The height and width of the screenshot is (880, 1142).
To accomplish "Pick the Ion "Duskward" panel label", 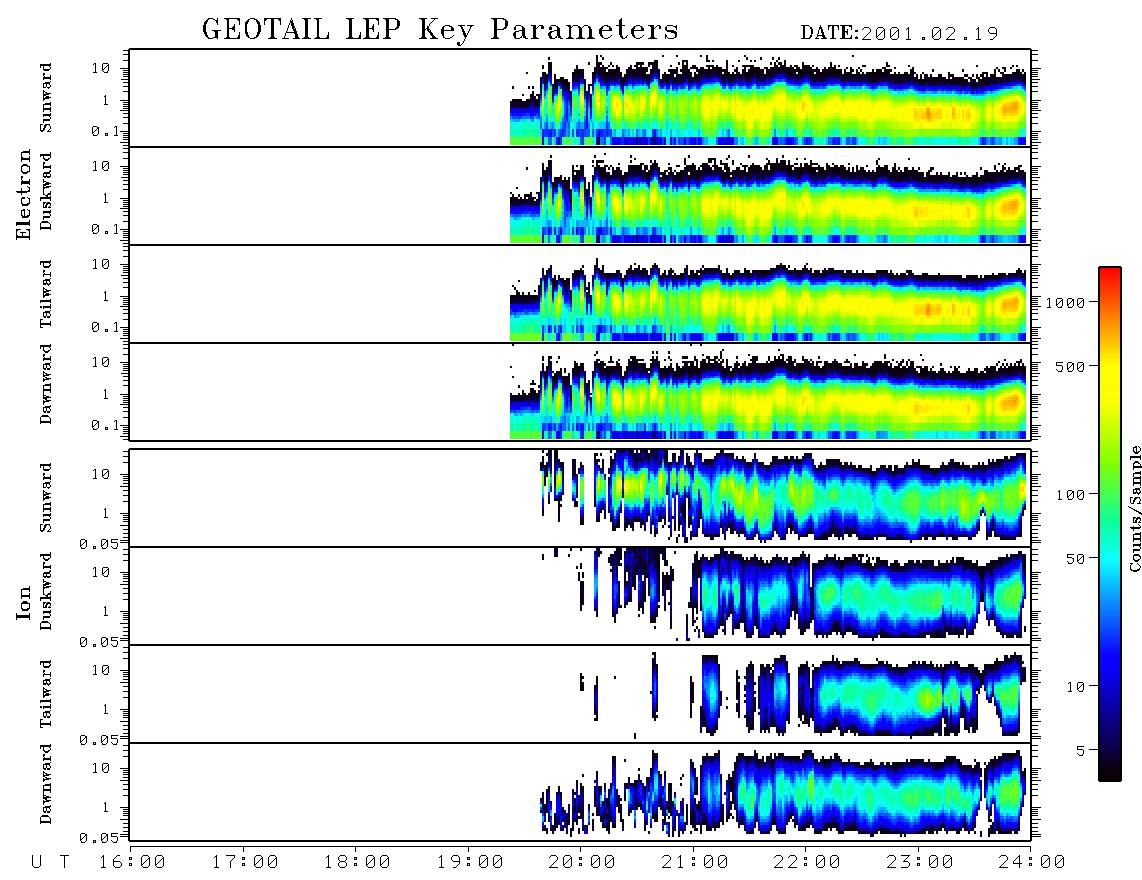I will tap(46, 592).
